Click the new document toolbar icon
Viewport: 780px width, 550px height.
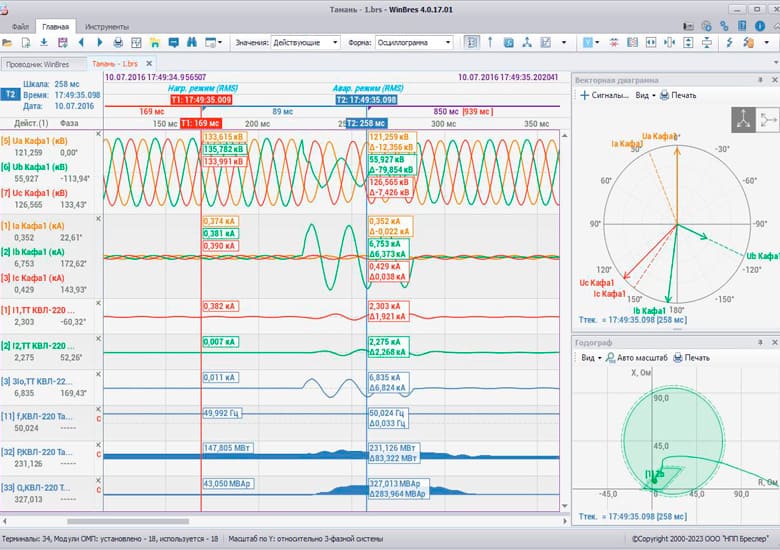[x=25, y=43]
